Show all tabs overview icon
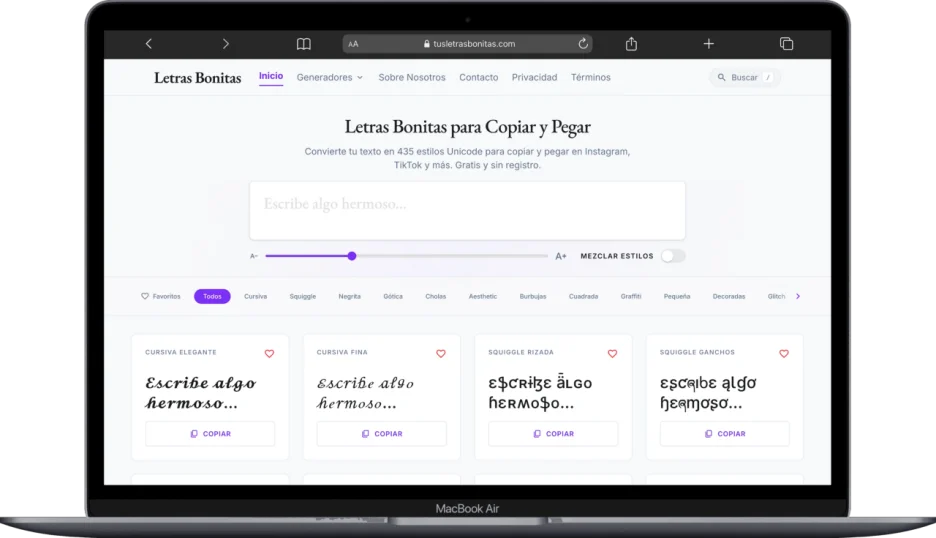The image size is (936, 538). 787,44
